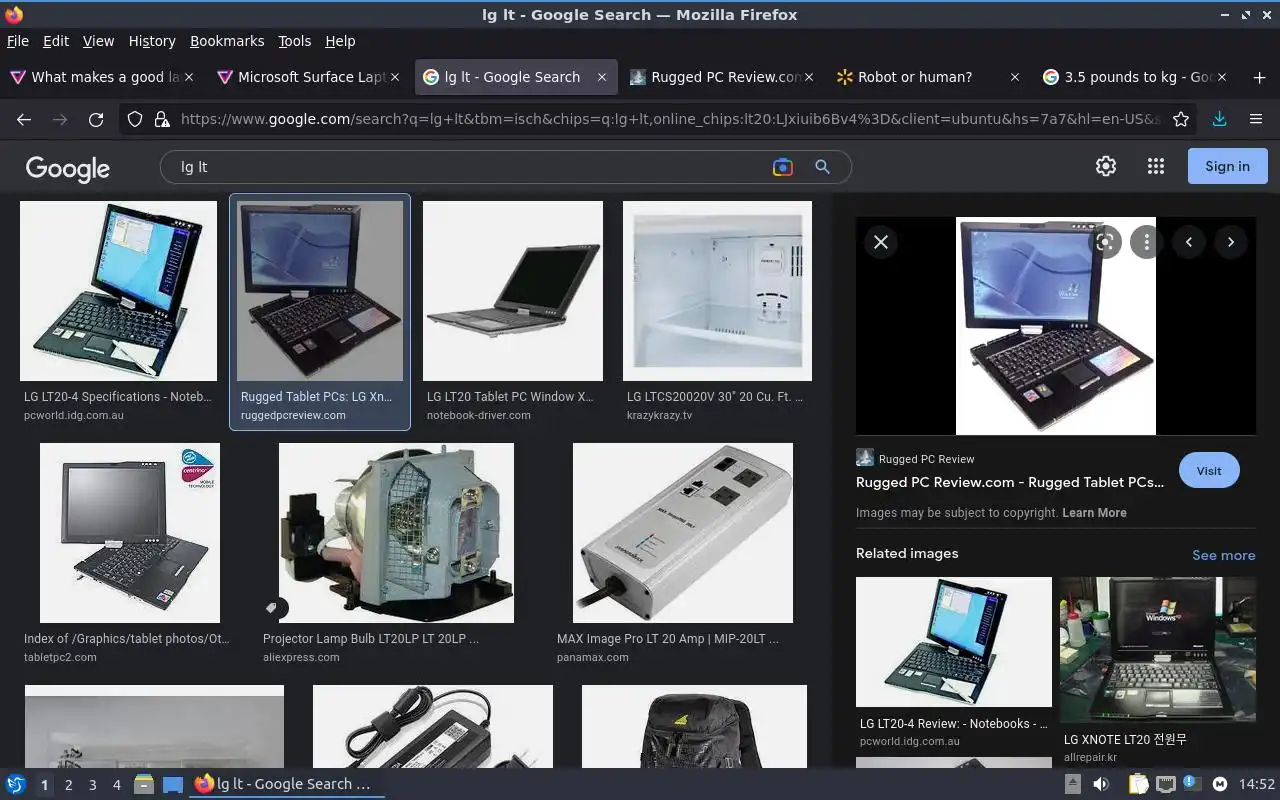Click the Google search input field
The width and height of the screenshot is (1280, 800).
pyautogui.click(x=470, y=167)
